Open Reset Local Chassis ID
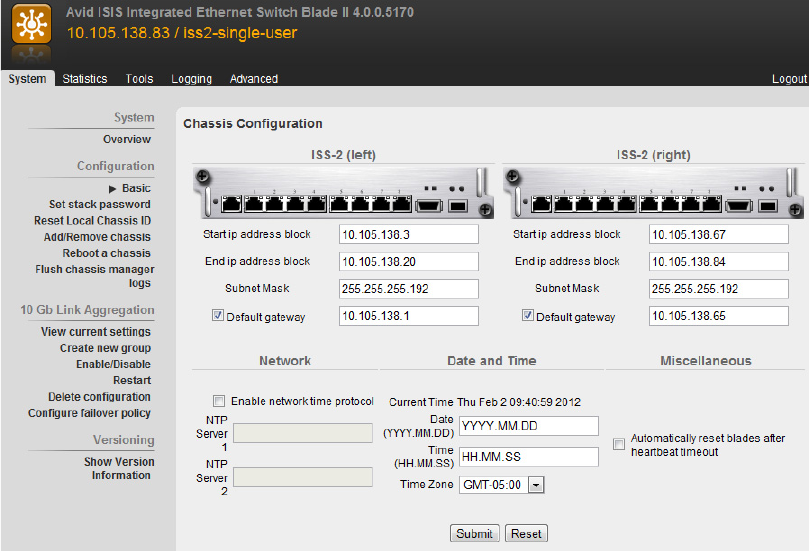Image resolution: width=809 pixels, height=551 pixels. pyautogui.click(x=92, y=221)
